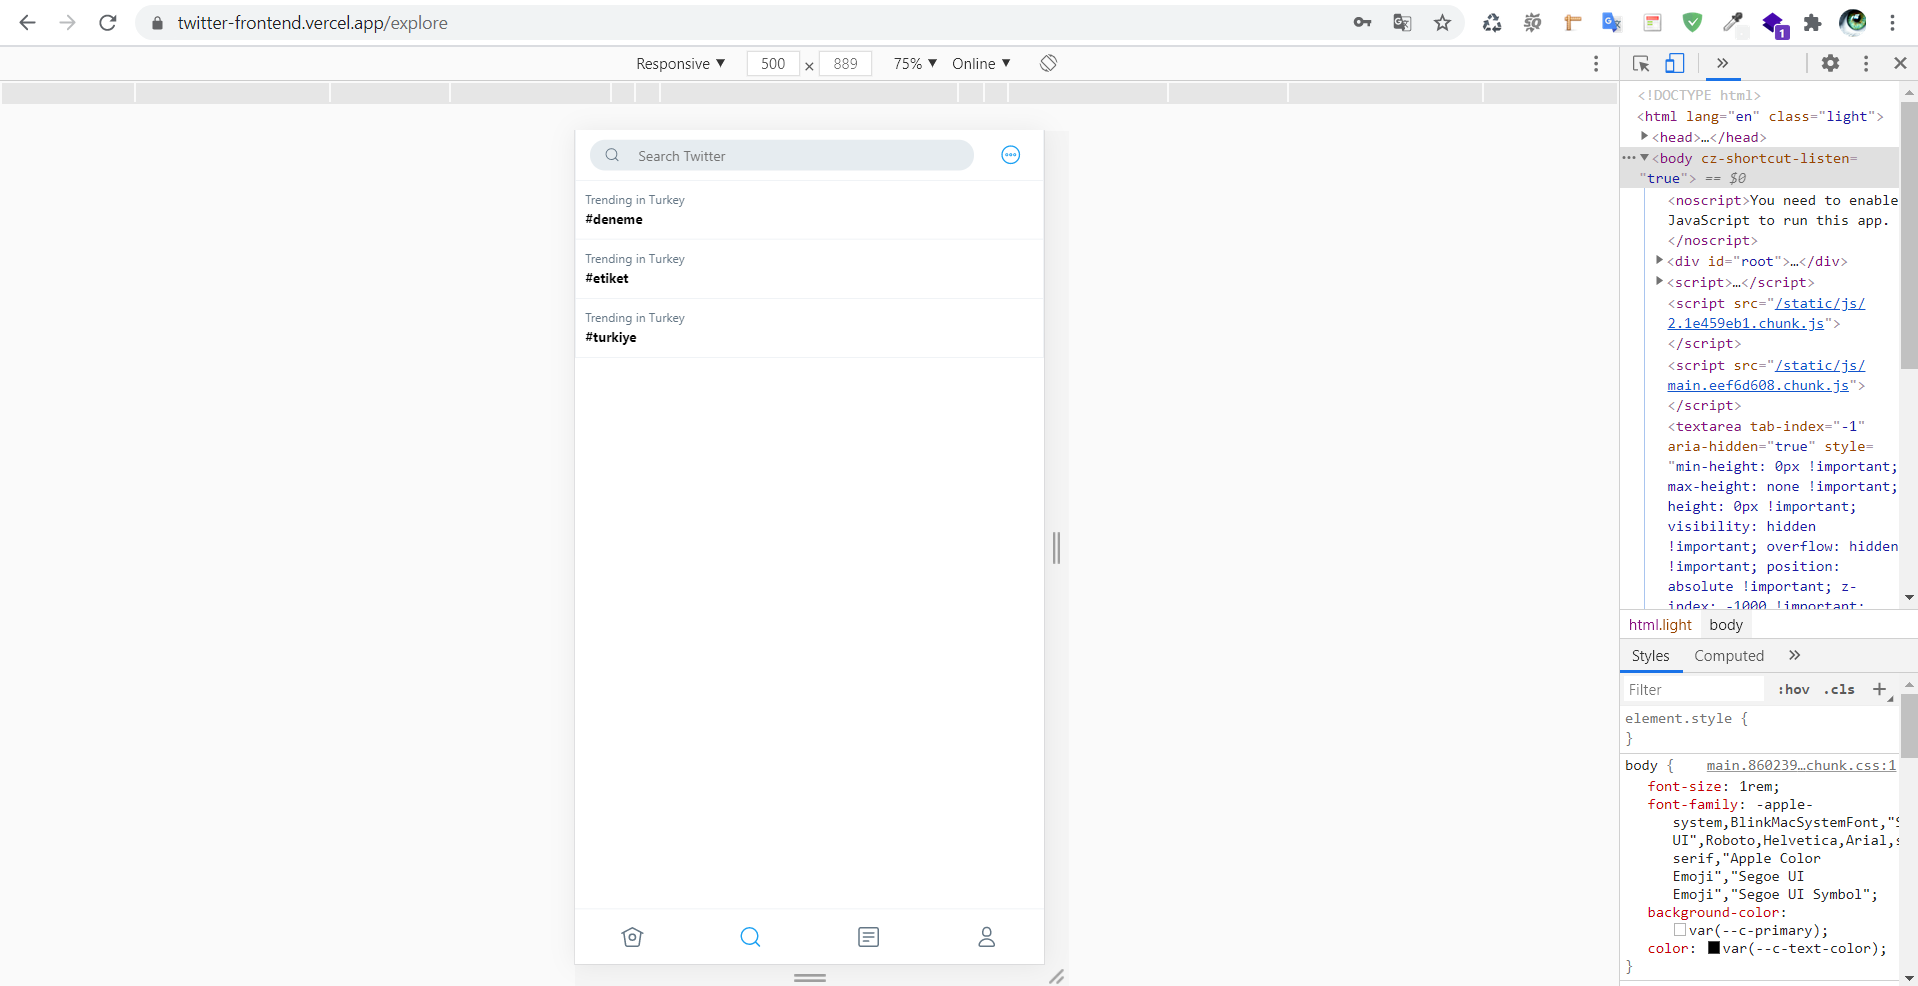The width and height of the screenshot is (1918, 986).
Task: Select the DOCTYPE html line
Action: point(1699,95)
